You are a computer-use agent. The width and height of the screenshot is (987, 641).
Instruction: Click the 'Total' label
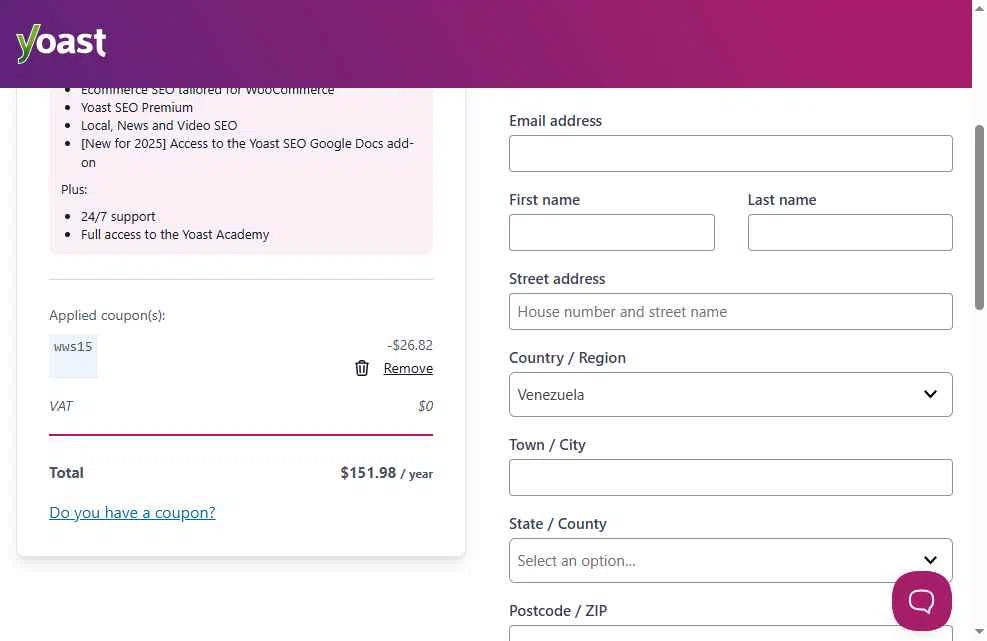[x=66, y=473]
